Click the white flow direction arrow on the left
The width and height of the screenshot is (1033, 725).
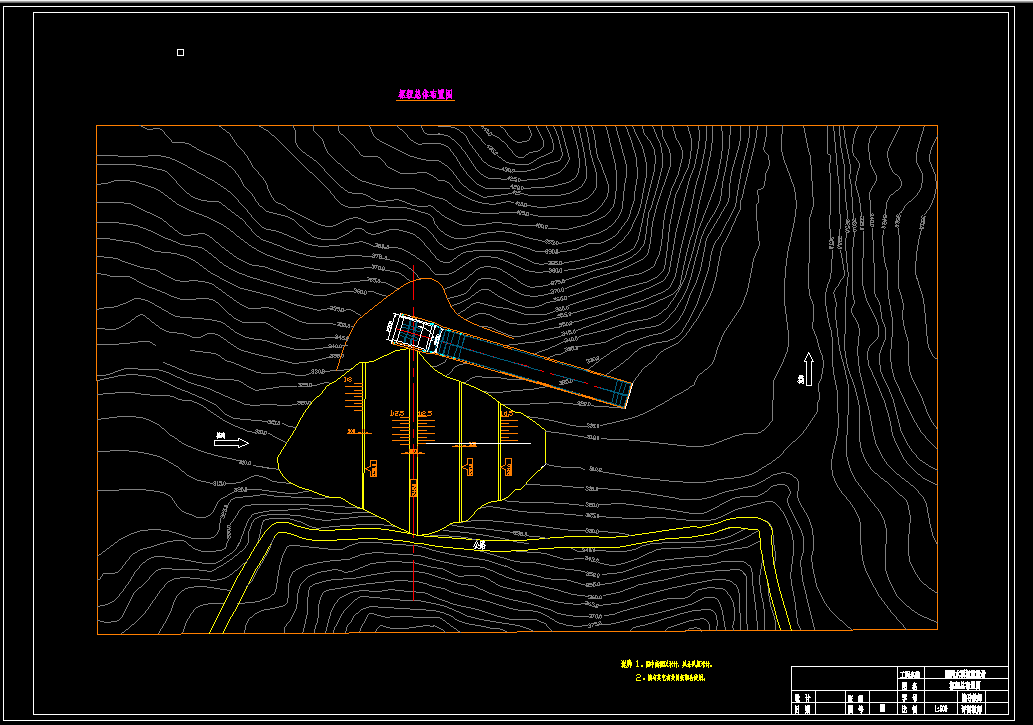click(x=231, y=443)
